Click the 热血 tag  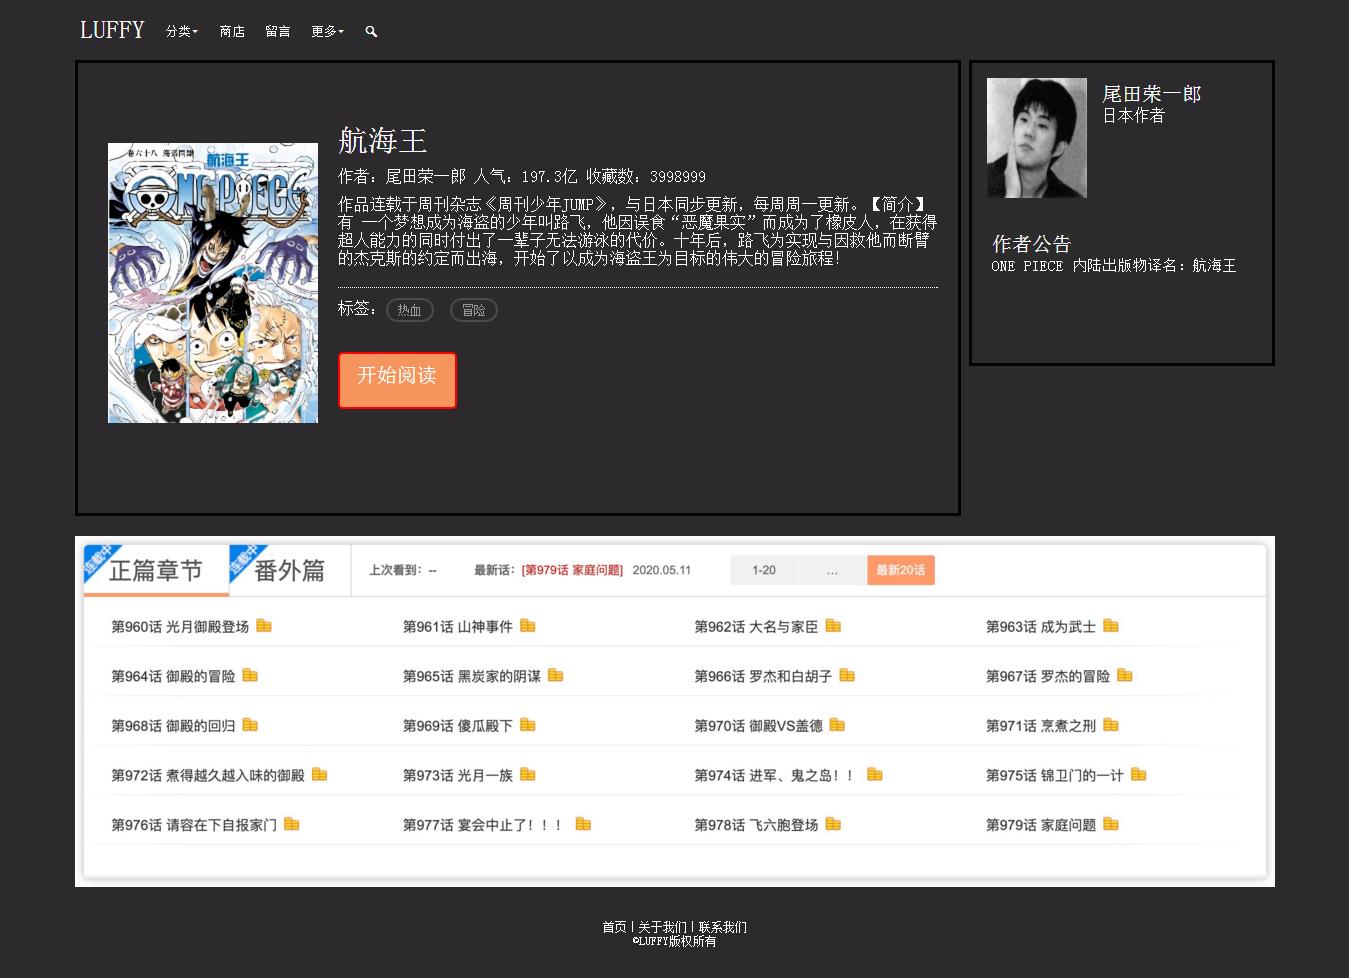[x=410, y=310]
